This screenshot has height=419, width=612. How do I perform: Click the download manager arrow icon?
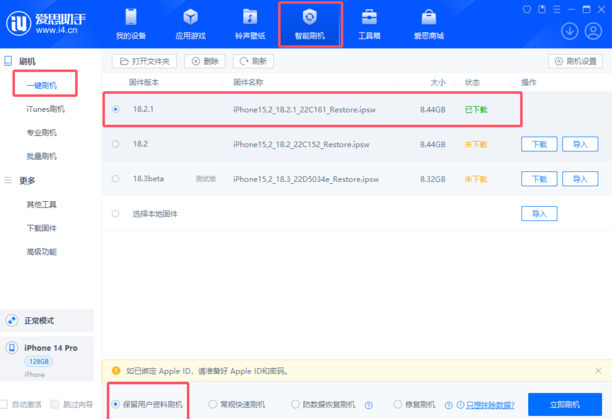tap(570, 31)
